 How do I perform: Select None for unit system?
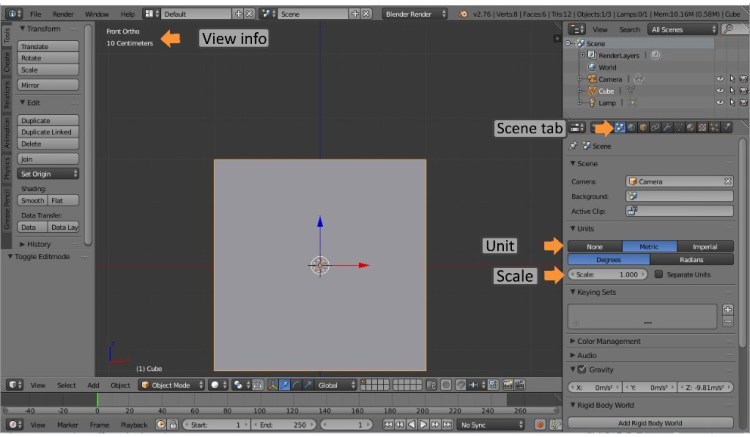coord(595,246)
